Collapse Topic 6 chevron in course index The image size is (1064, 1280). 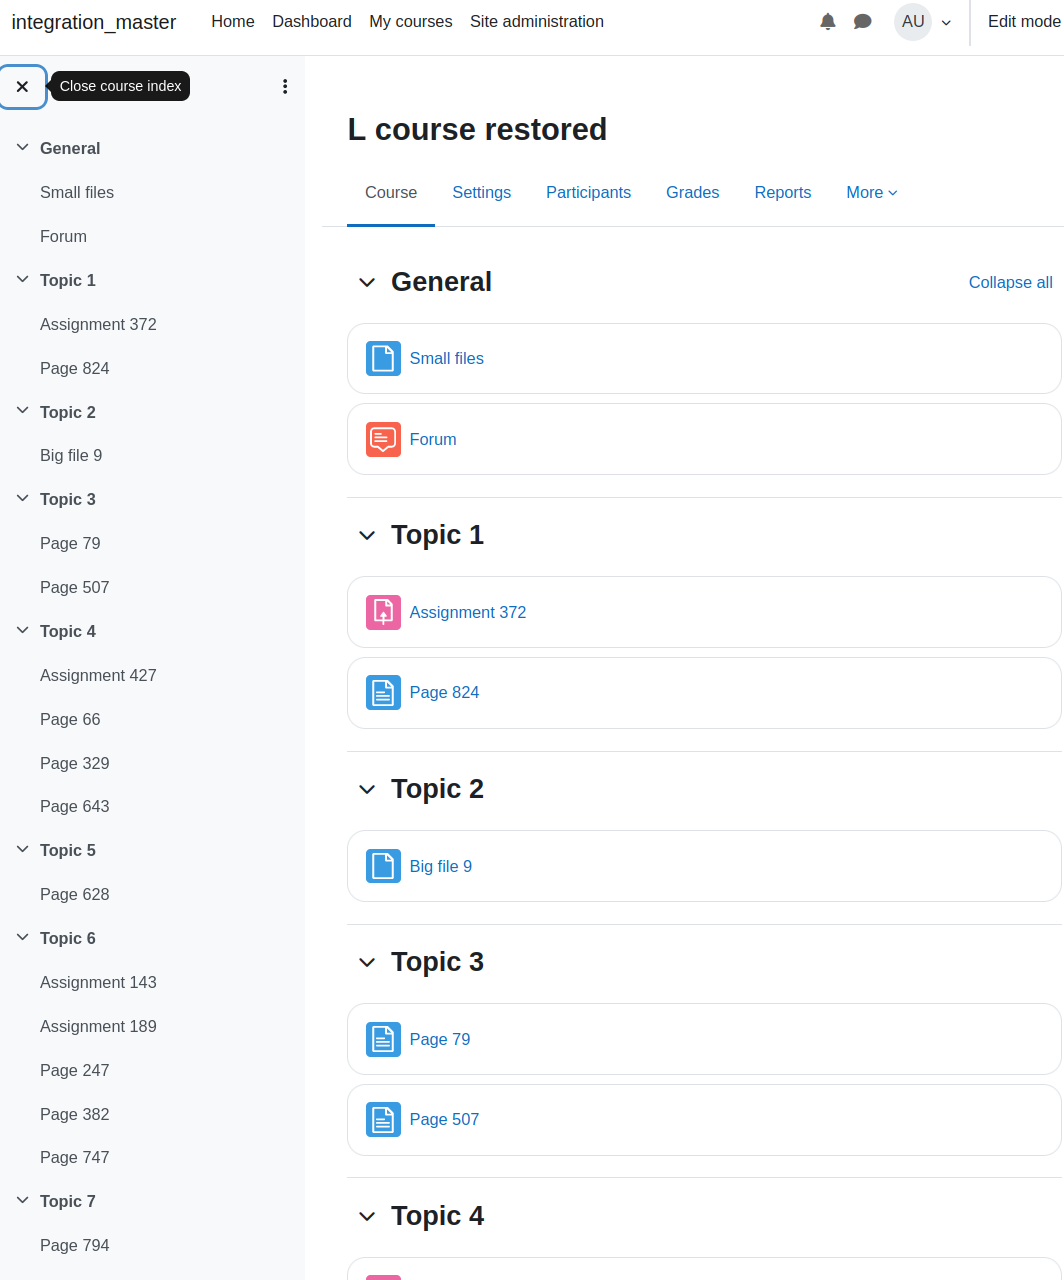[22, 937]
